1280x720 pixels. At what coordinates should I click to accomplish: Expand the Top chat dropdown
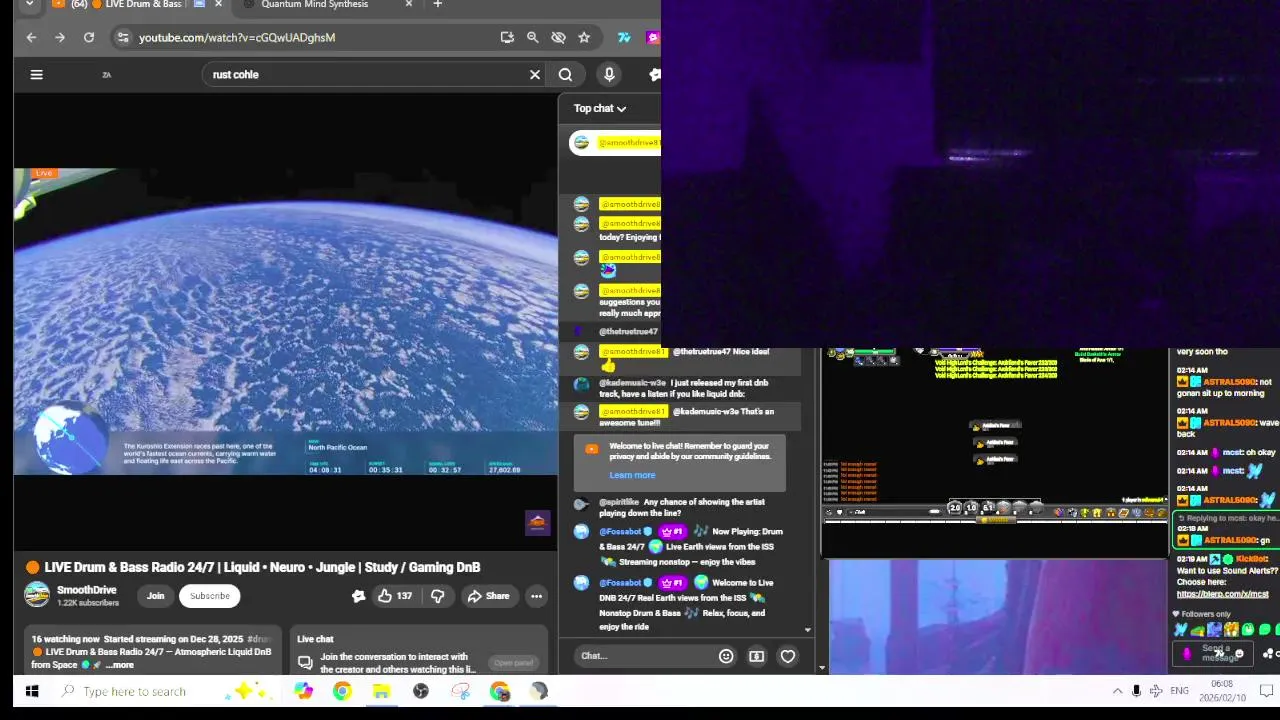pos(600,108)
